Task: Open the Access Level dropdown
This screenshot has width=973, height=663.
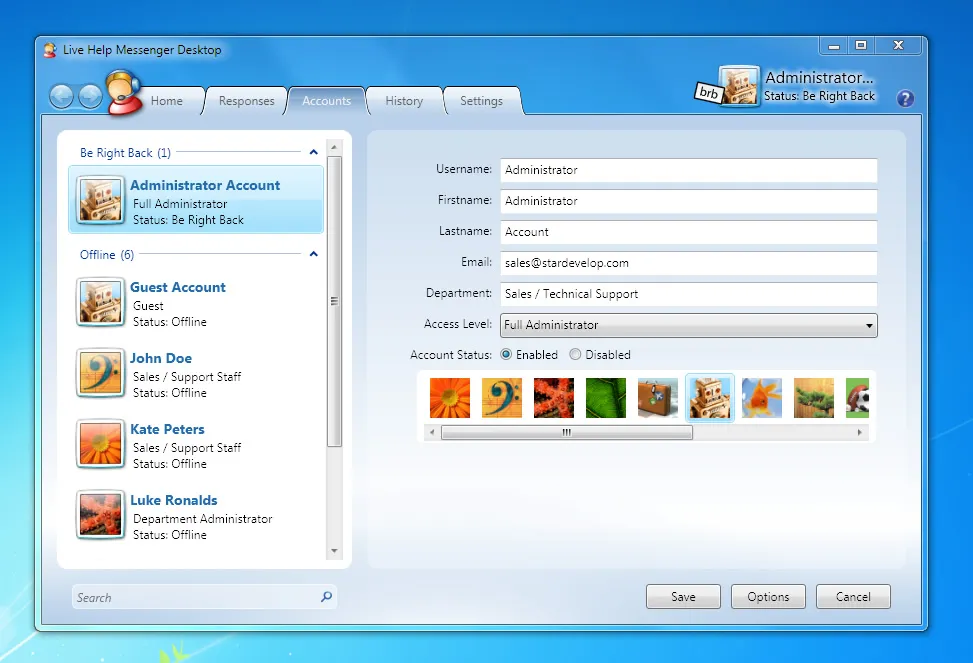Action: [689, 325]
